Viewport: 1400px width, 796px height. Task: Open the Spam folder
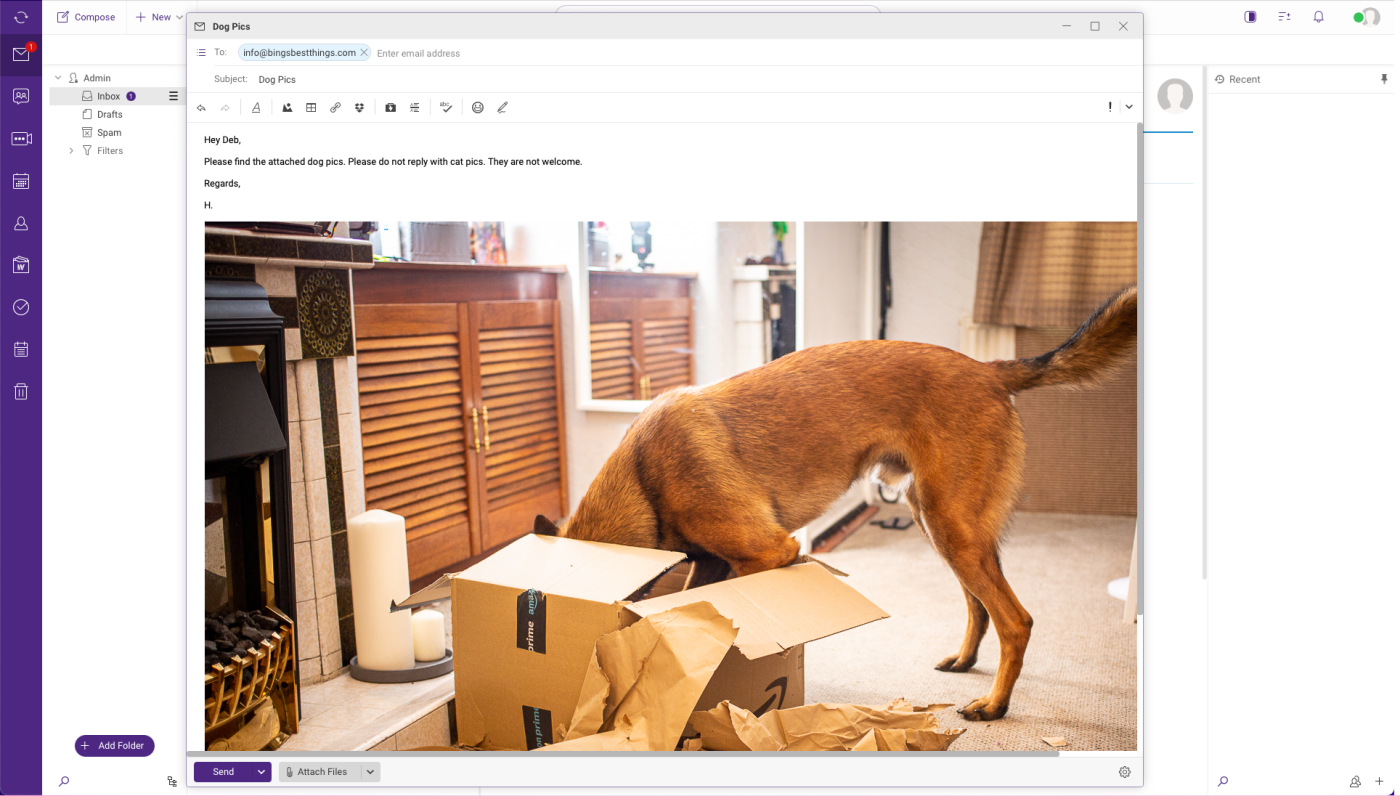click(109, 132)
